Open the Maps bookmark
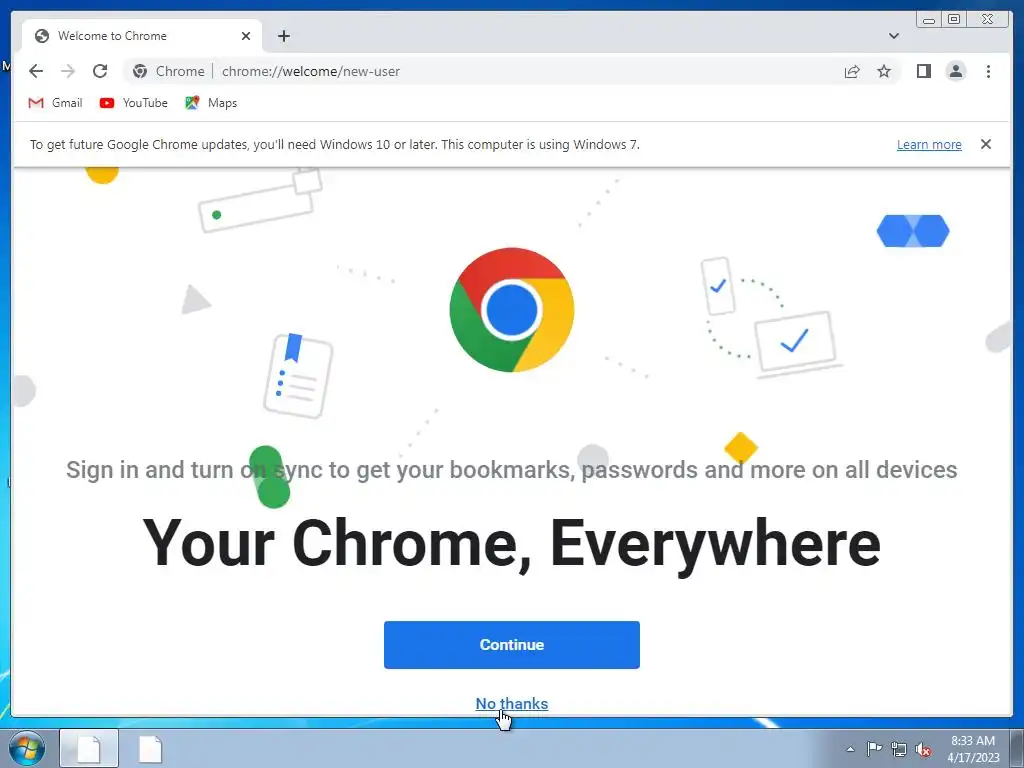Image resolution: width=1024 pixels, height=768 pixels. 211,103
